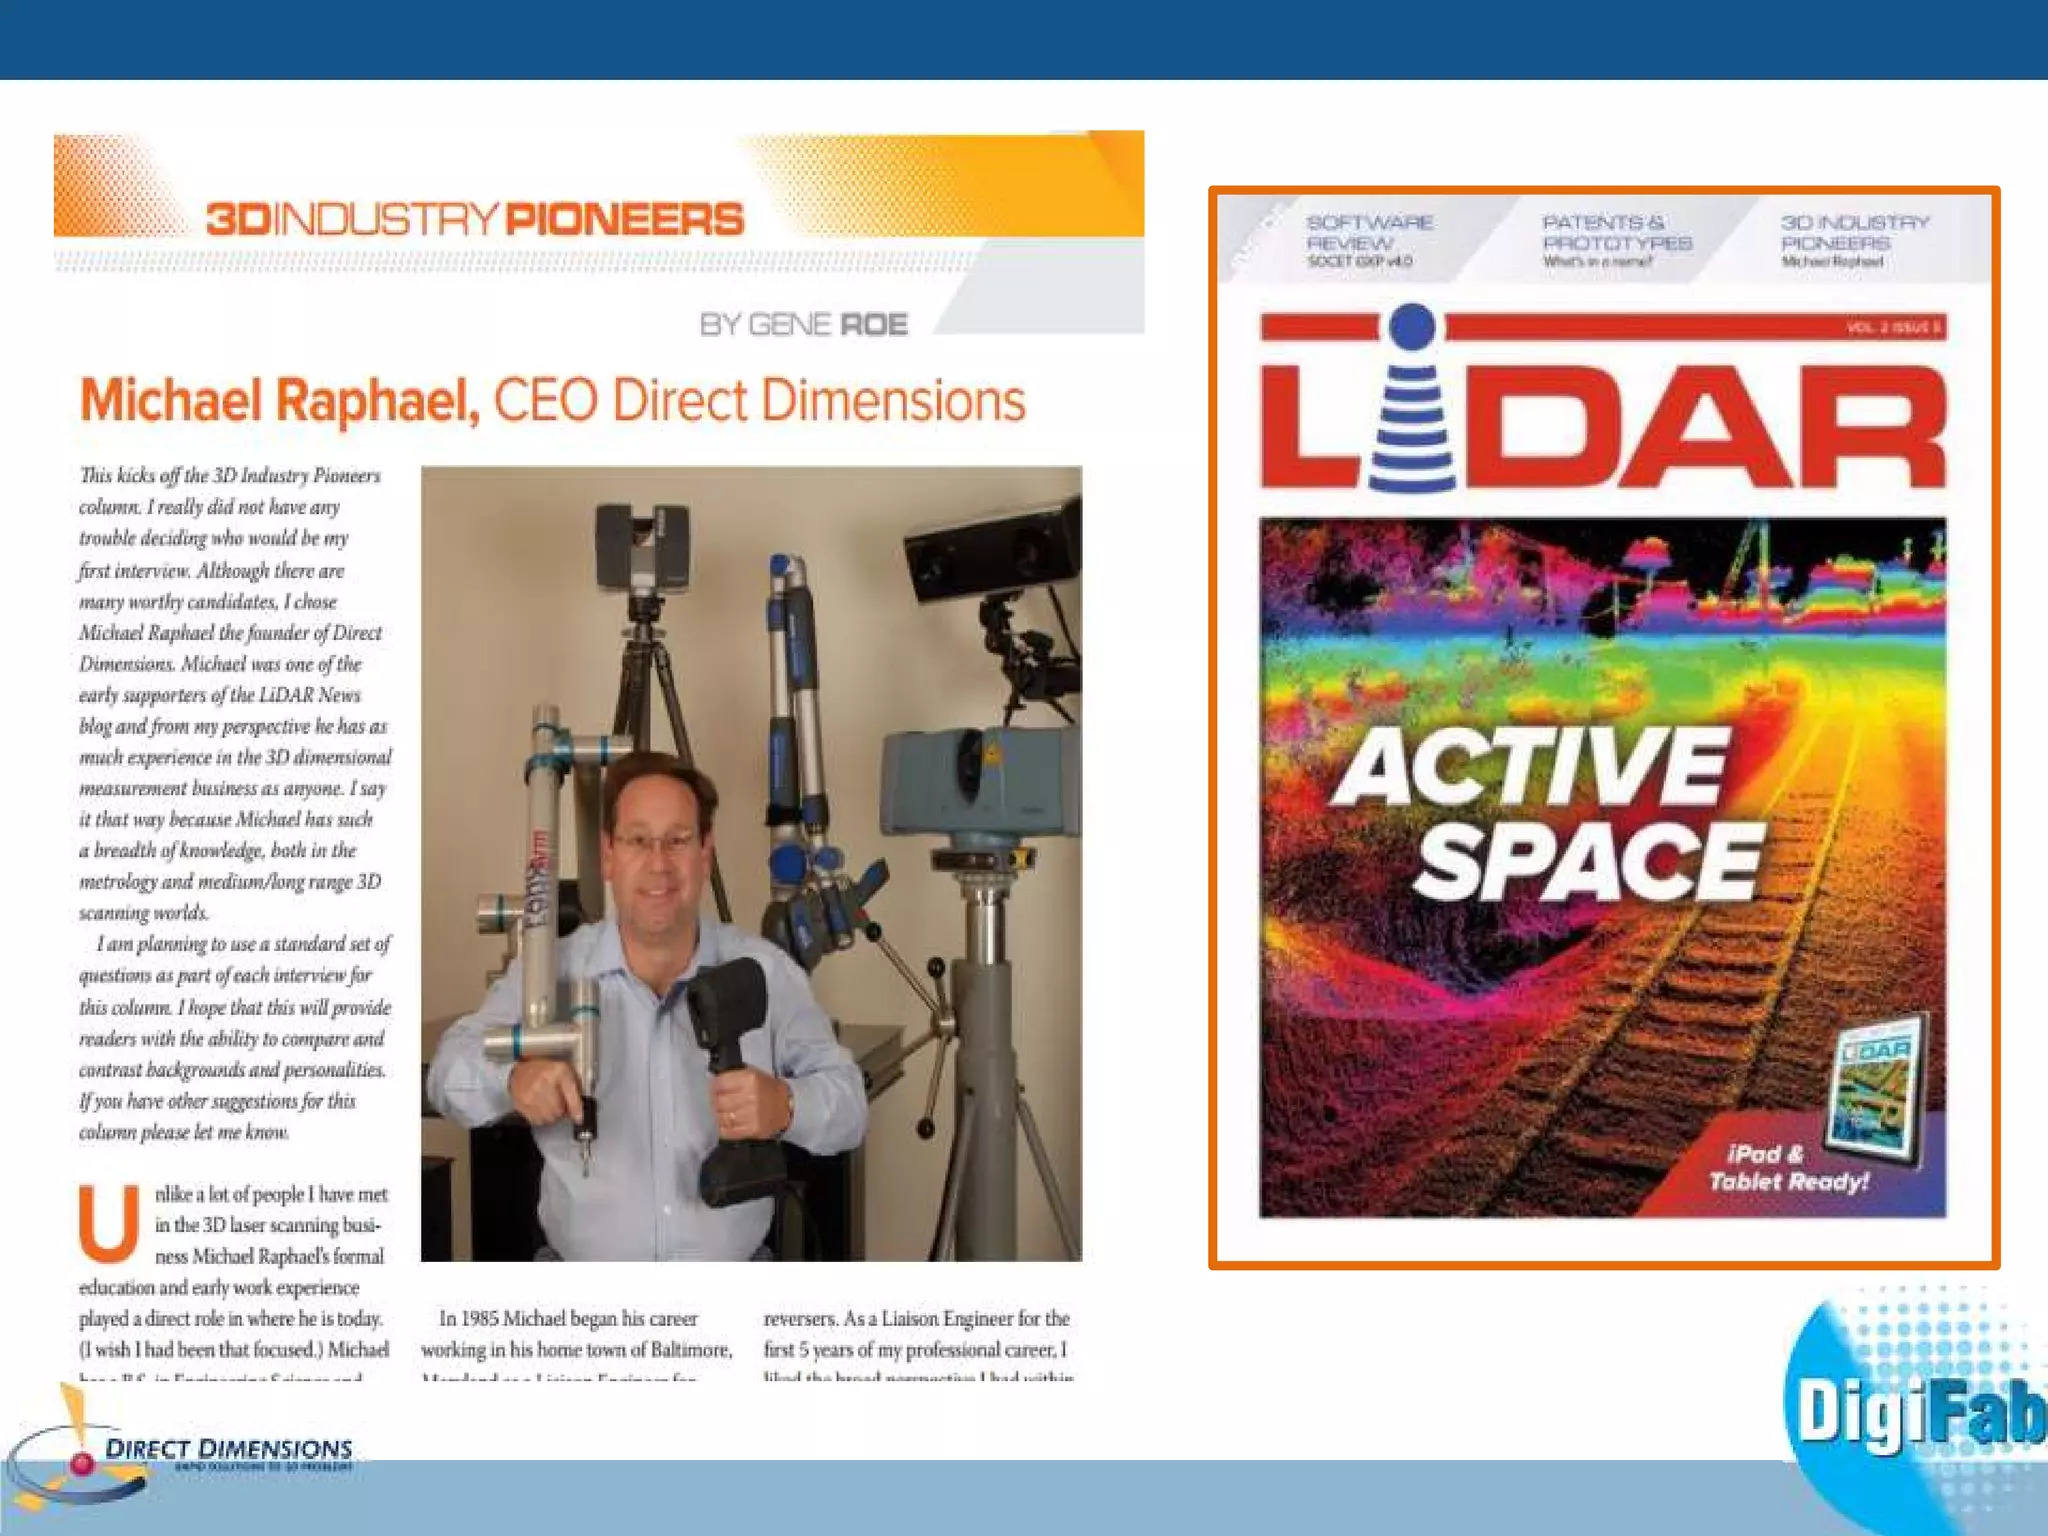The width and height of the screenshot is (2048, 1536).
Task: Click the Vol. 2 Issue label
Action: [x=1892, y=328]
